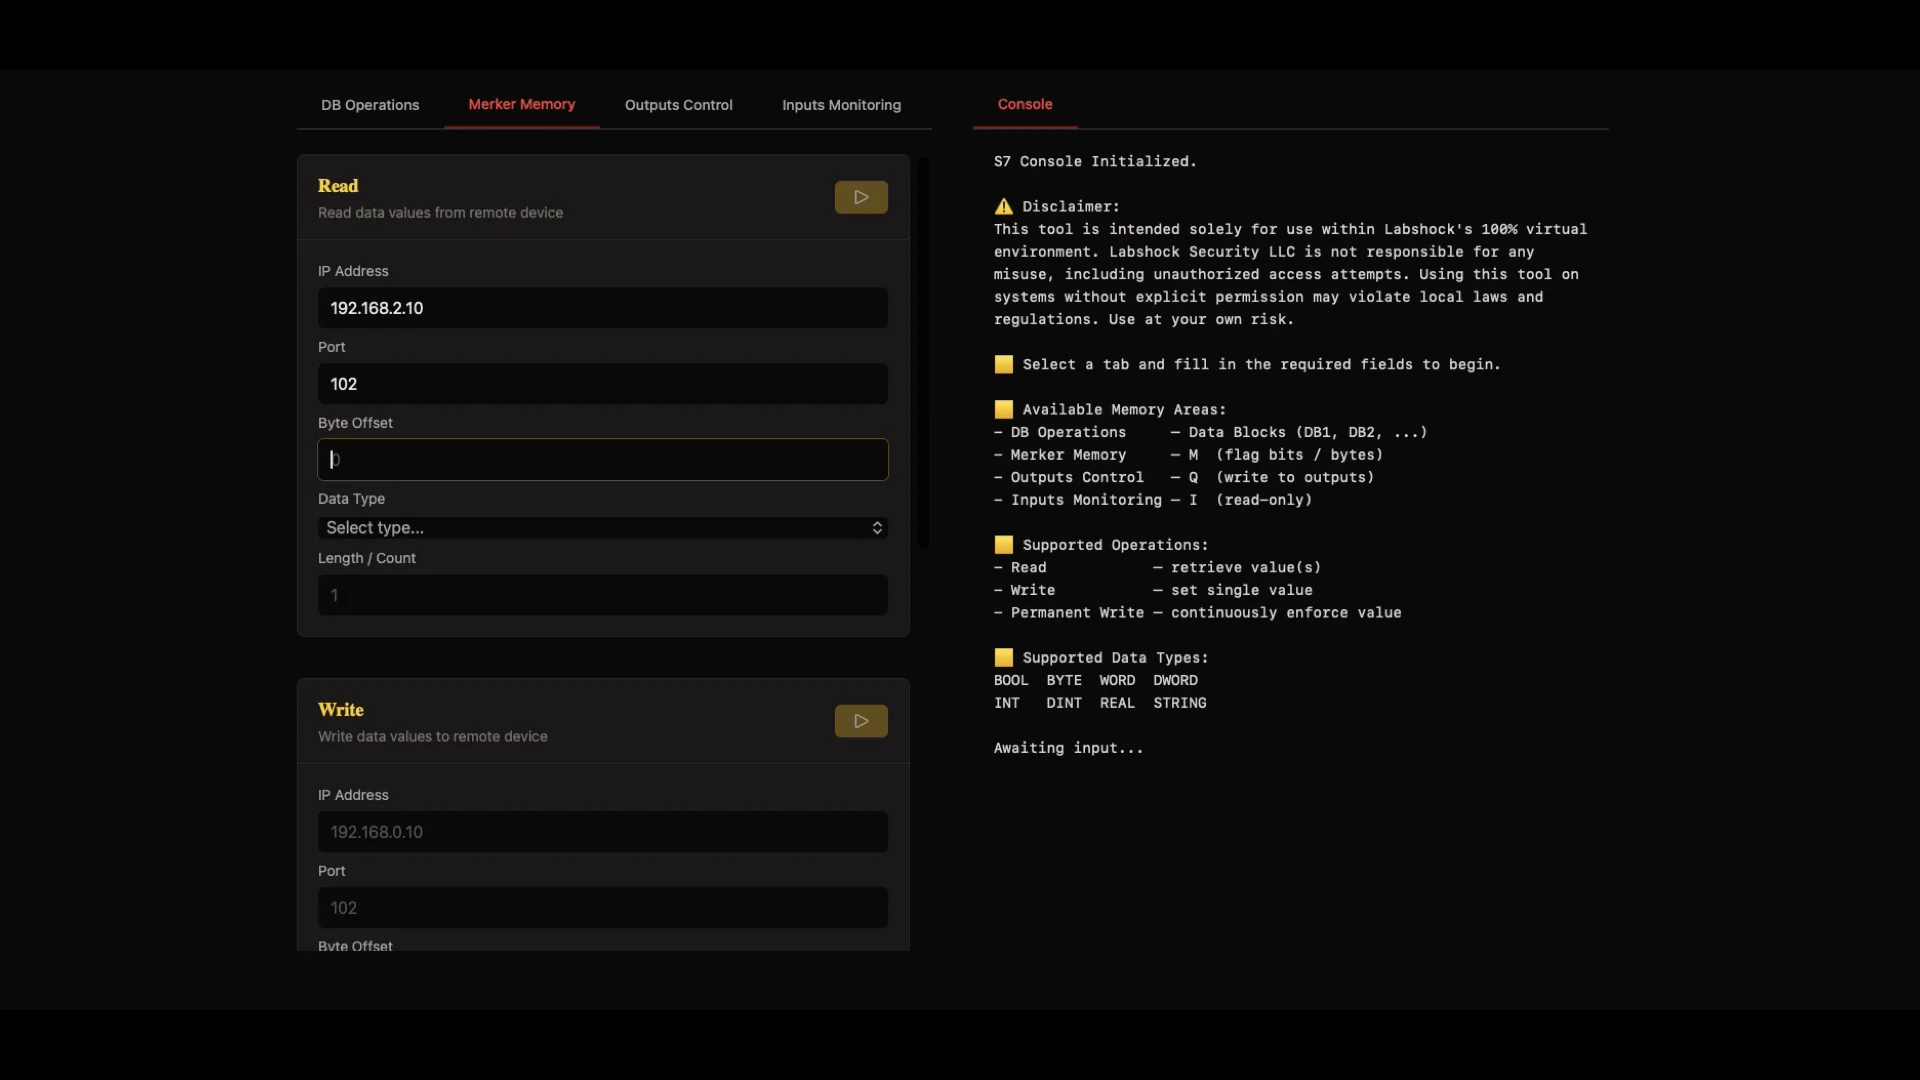Click 'S7 Console Initialized.' text
The height and width of the screenshot is (1080, 1920).
[1095, 161]
